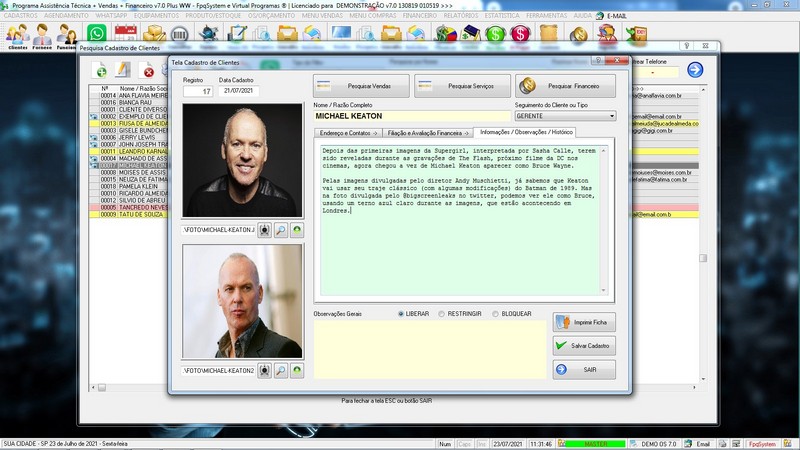Select Informações / Observações / Histórico tab

[526, 132]
